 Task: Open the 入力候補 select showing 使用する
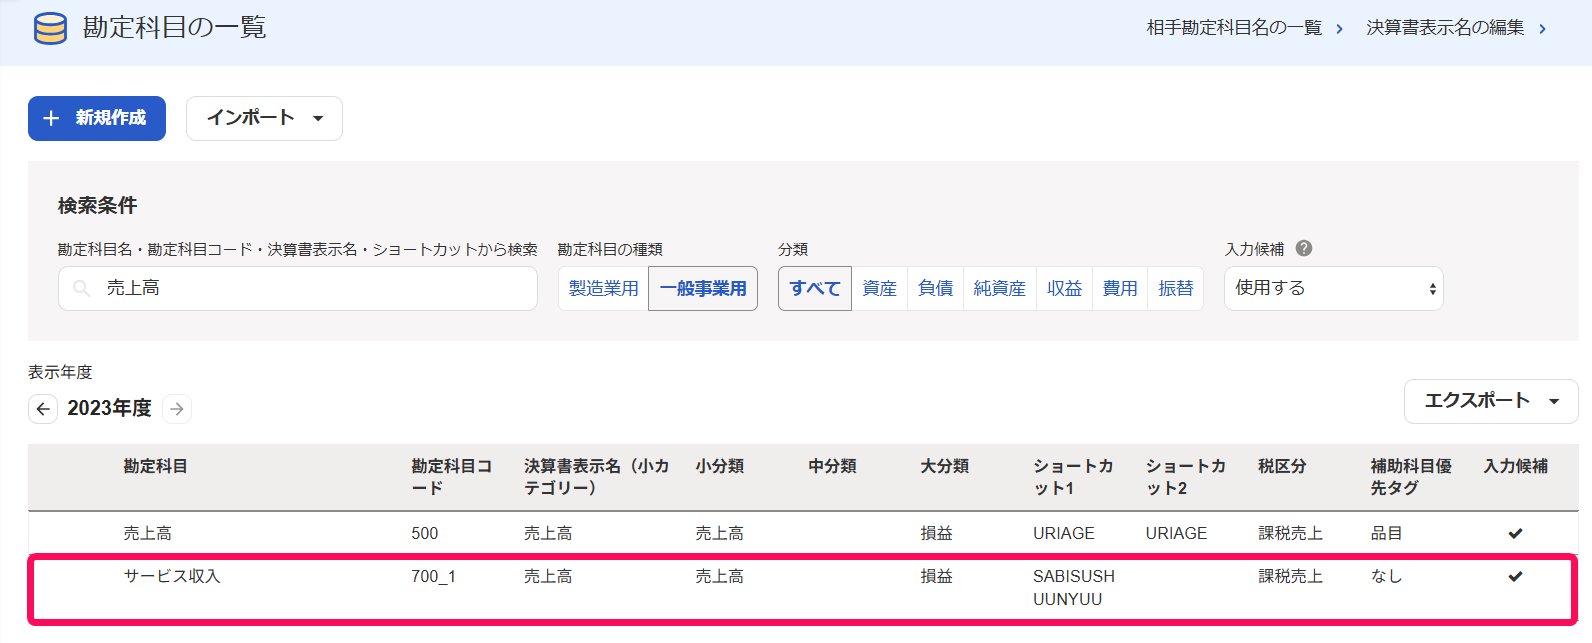[x=1333, y=288]
